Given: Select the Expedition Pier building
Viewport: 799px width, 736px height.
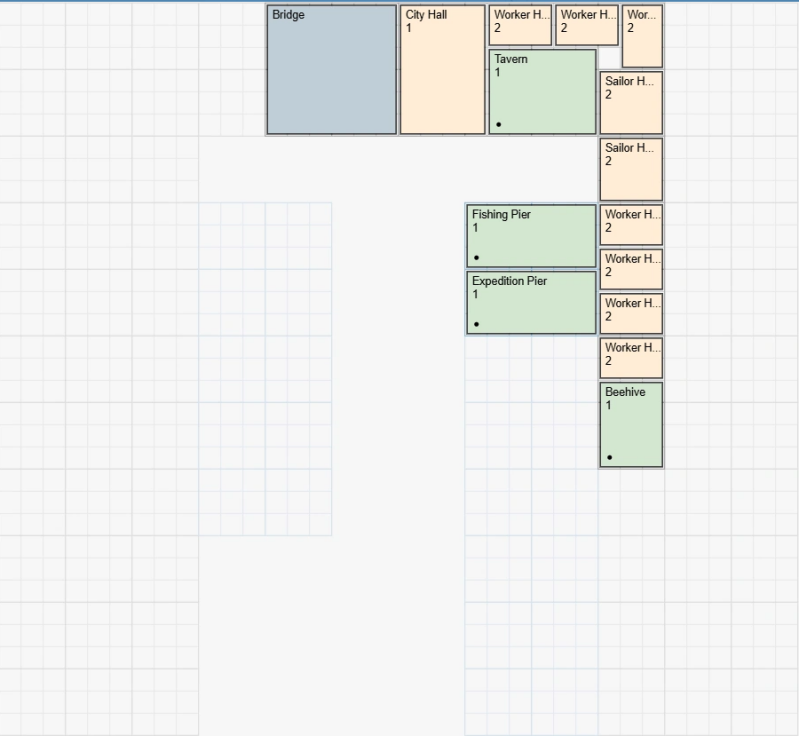Looking at the screenshot, I should pyautogui.click(x=531, y=303).
